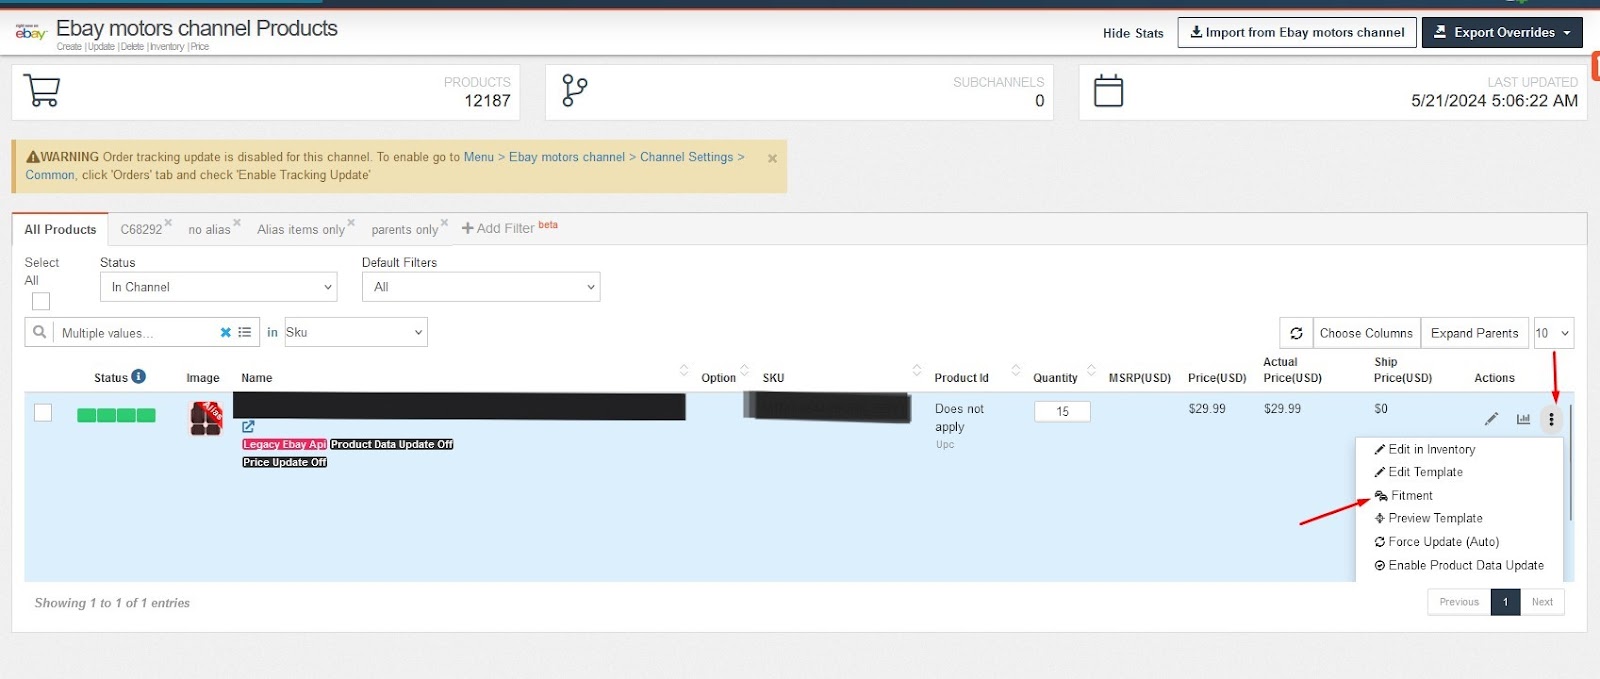Clear the multiple values search field
The width and height of the screenshot is (1600, 679).
point(226,333)
